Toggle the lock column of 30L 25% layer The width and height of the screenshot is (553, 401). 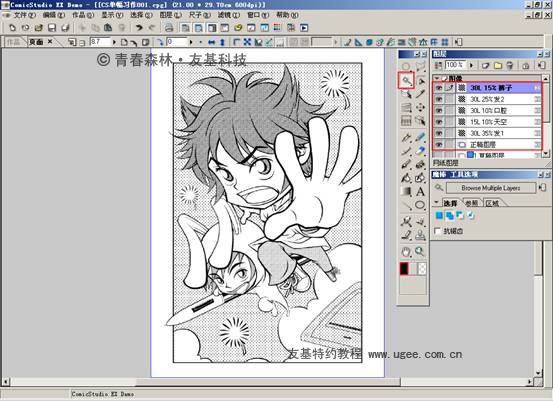[x=449, y=99]
